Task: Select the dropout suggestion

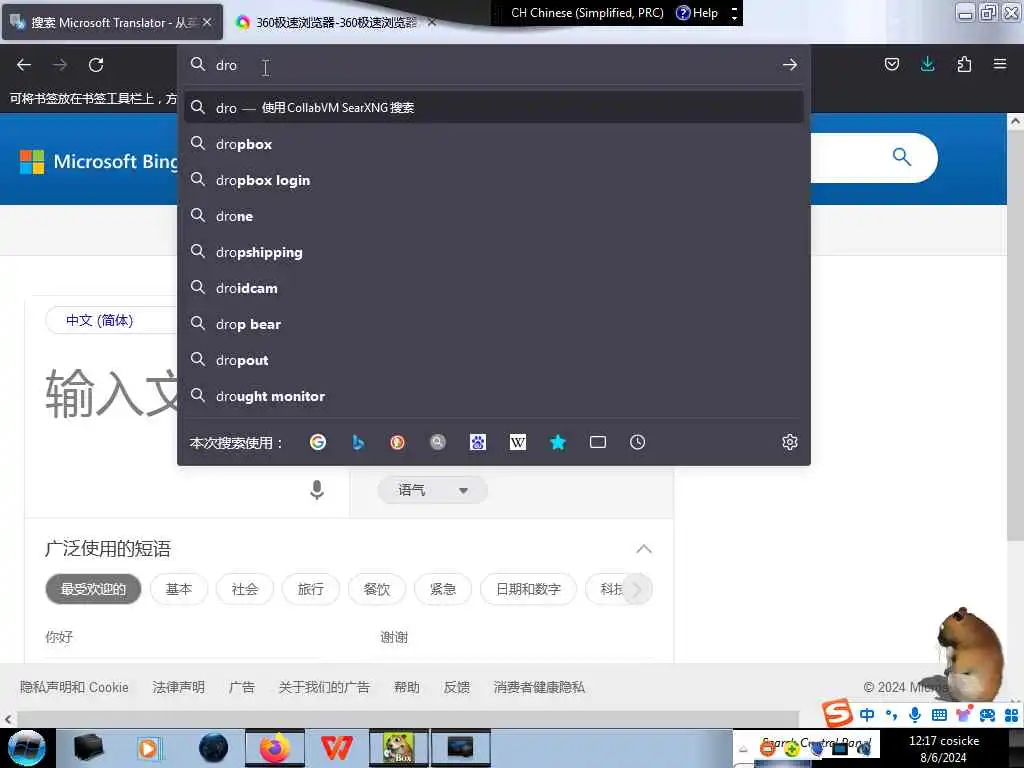Action: [x=494, y=360]
